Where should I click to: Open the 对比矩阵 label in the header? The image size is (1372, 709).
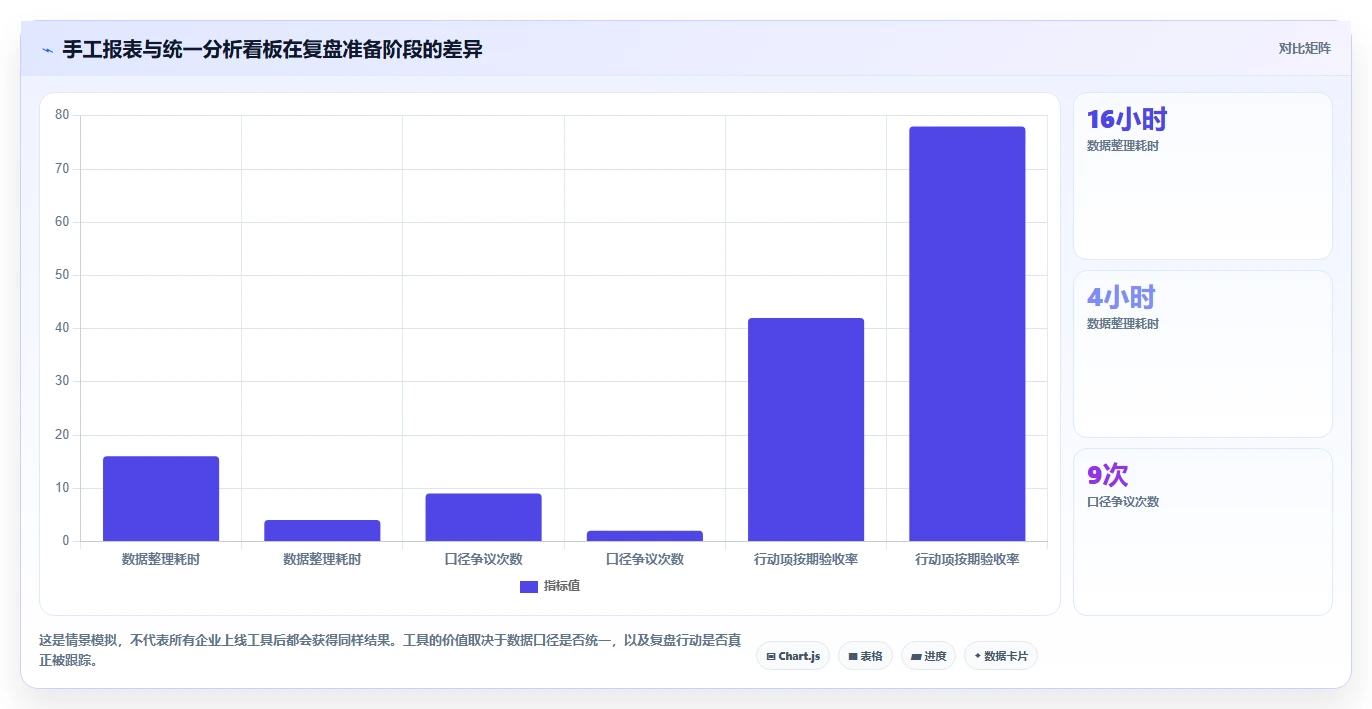pos(1305,48)
